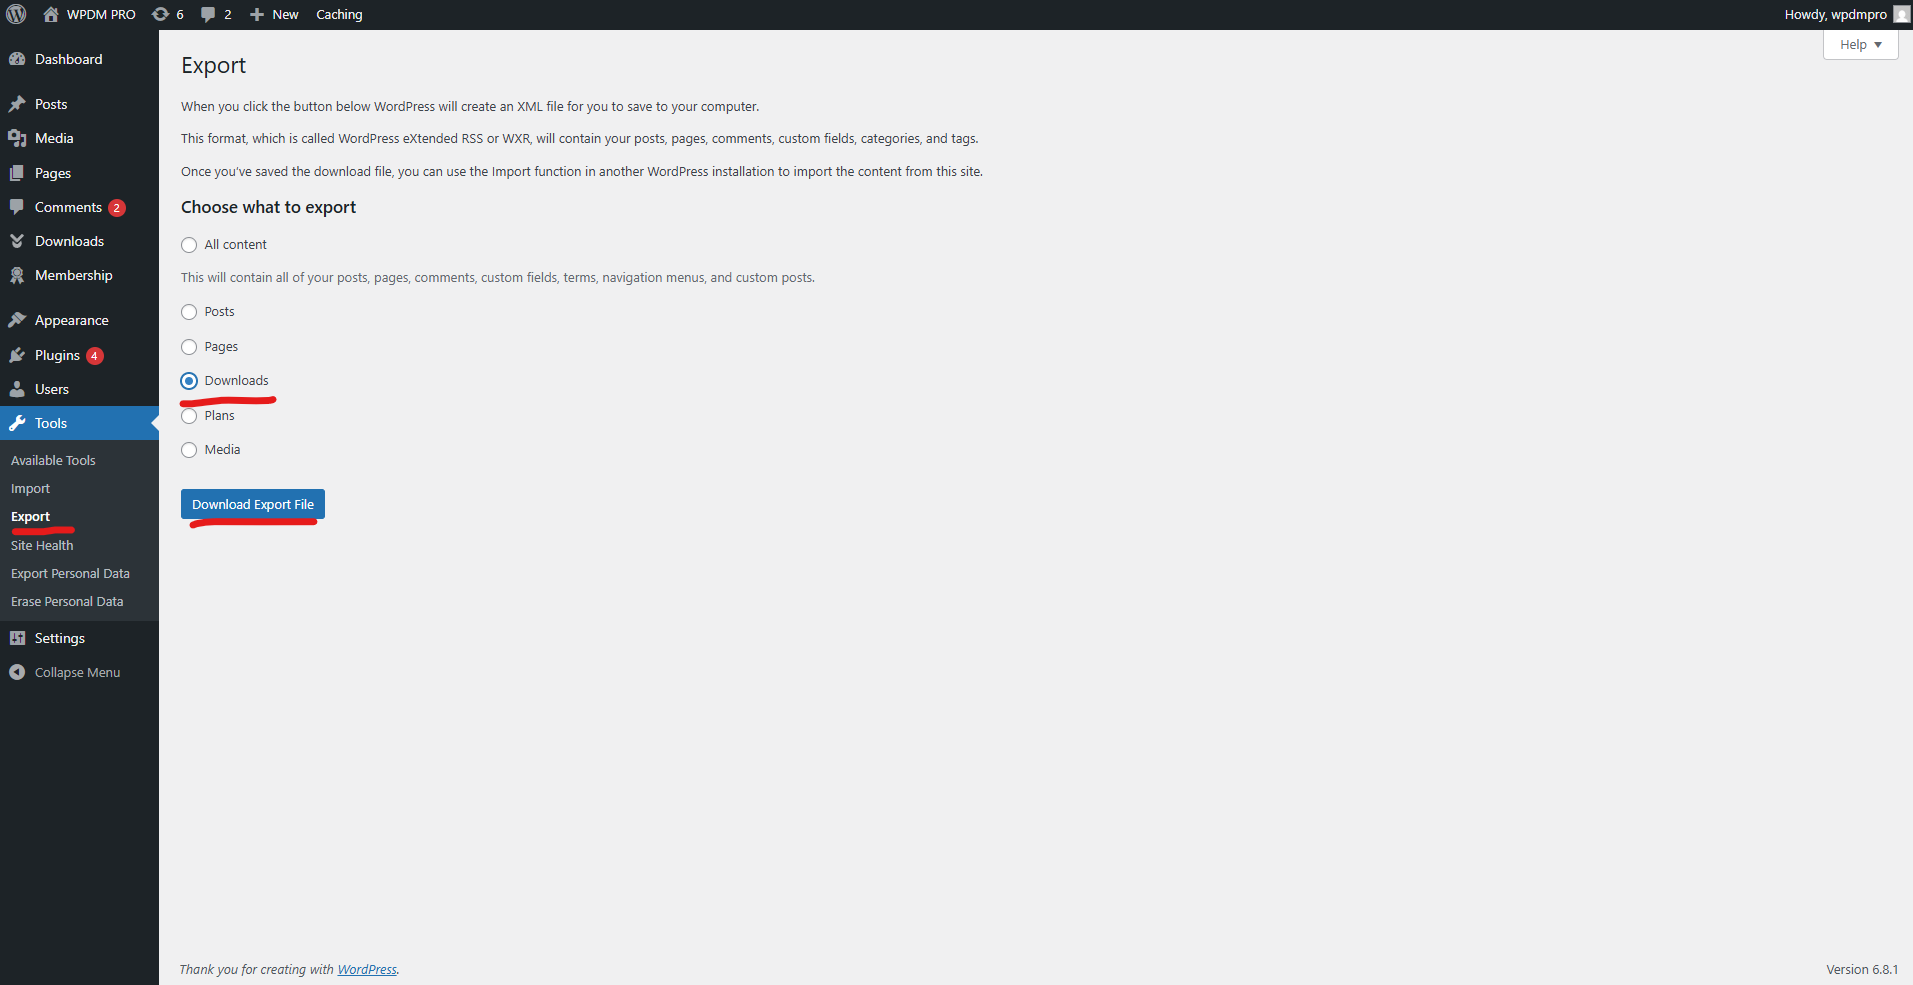The width and height of the screenshot is (1913, 985).
Task: Click Caching in the admin bar
Action: (339, 14)
